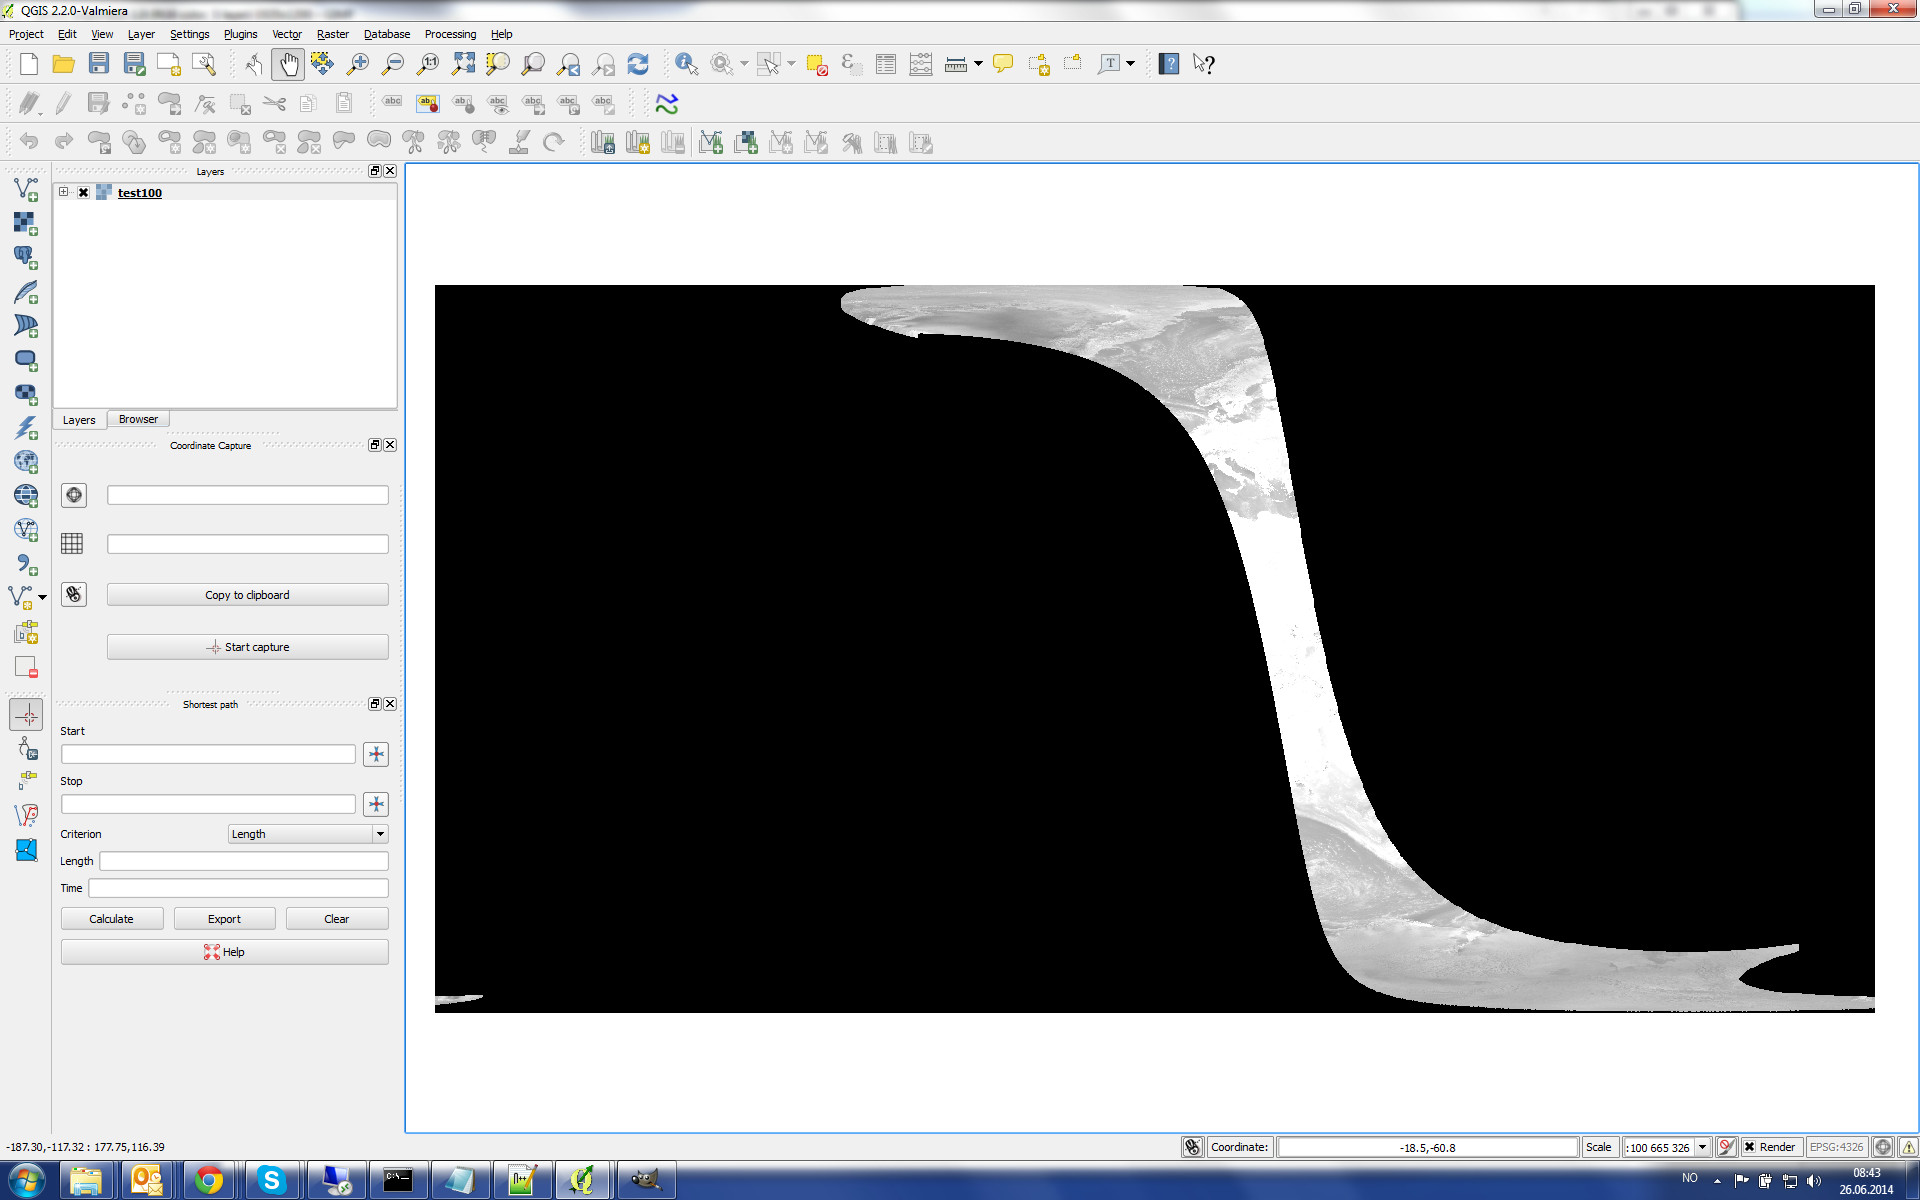The width and height of the screenshot is (1920, 1200).
Task: Click the Start point input field
Action: tap(208, 754)
